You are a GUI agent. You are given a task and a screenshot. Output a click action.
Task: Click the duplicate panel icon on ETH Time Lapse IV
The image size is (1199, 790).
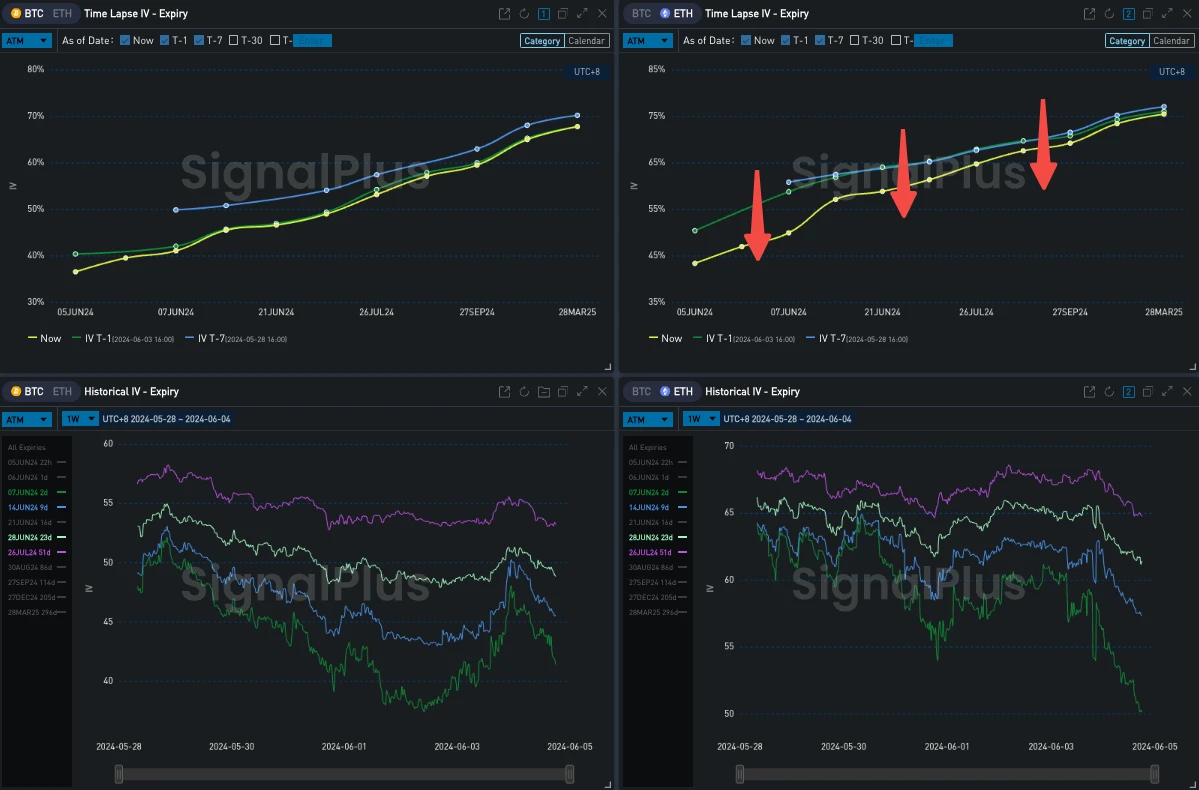click(x=1147, y=13)
